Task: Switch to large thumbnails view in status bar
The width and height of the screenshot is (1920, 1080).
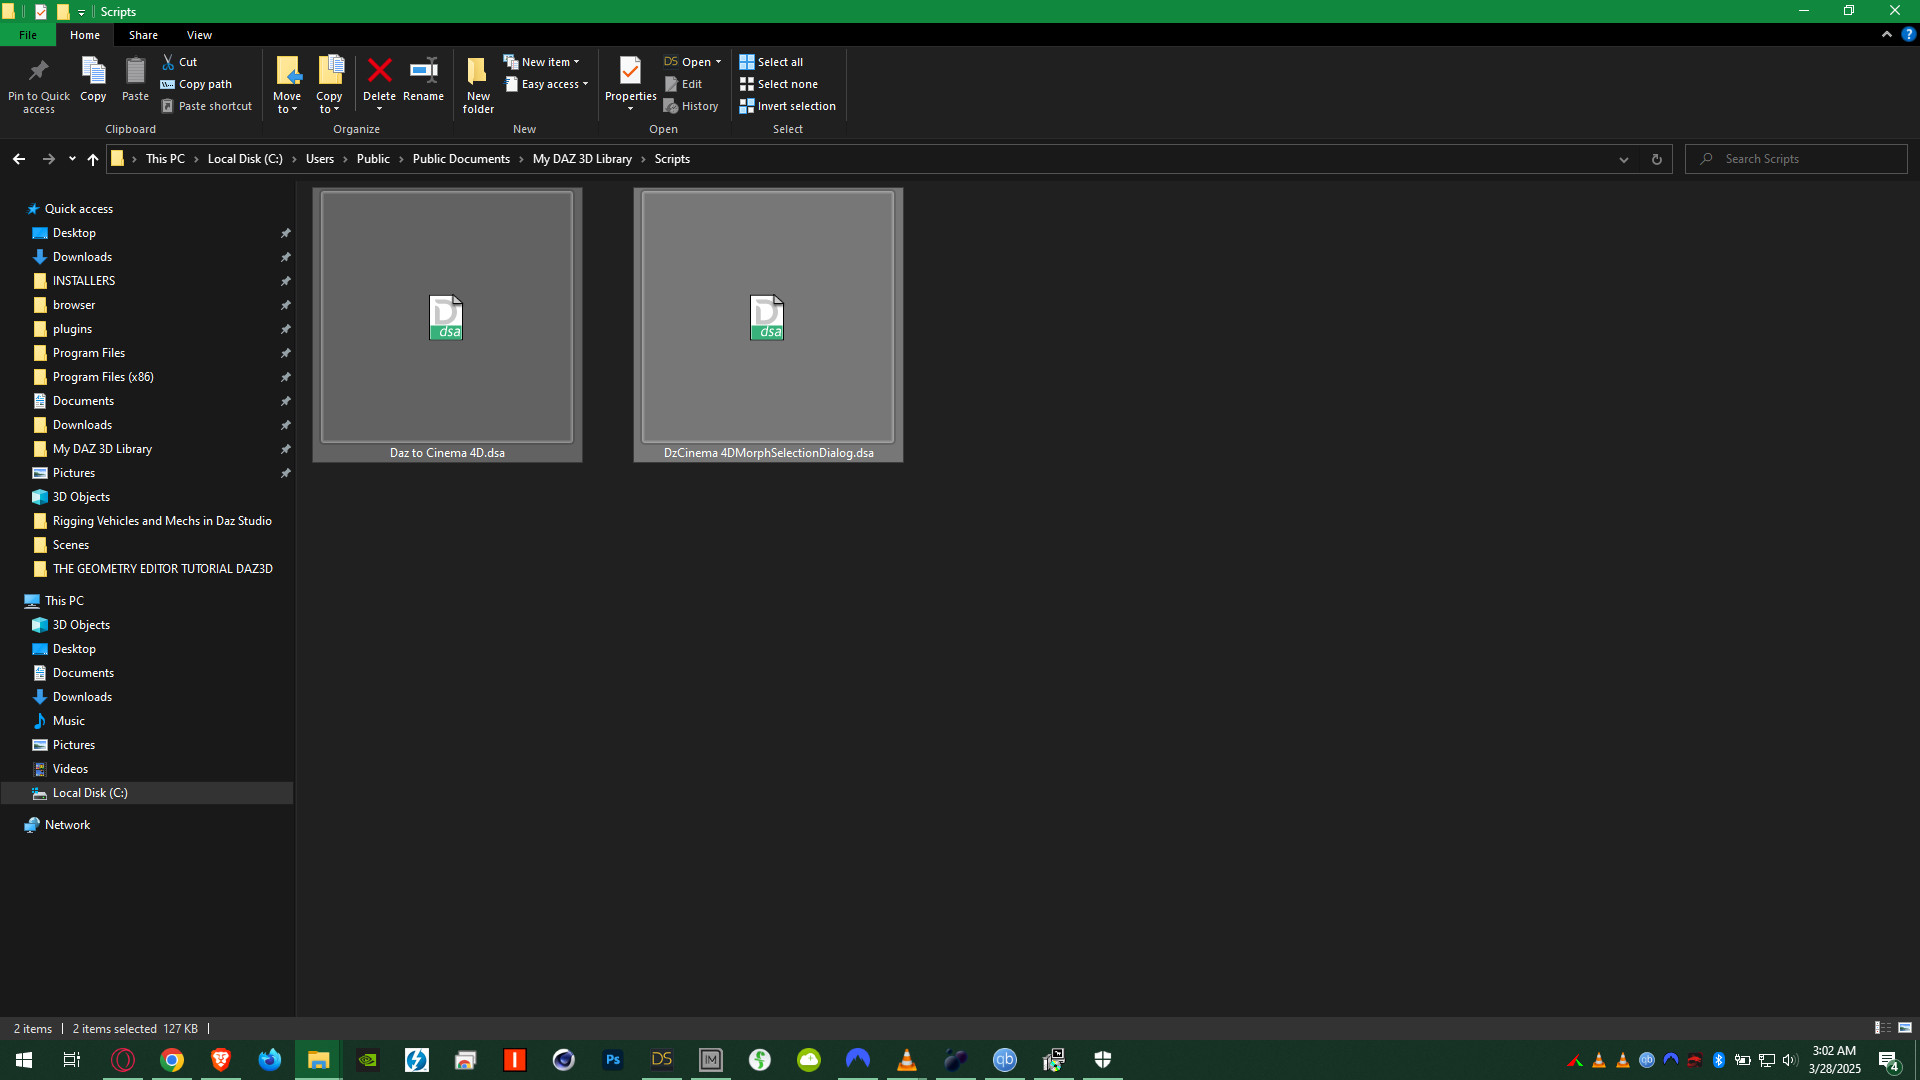Action: [x=1905, y=1028]
